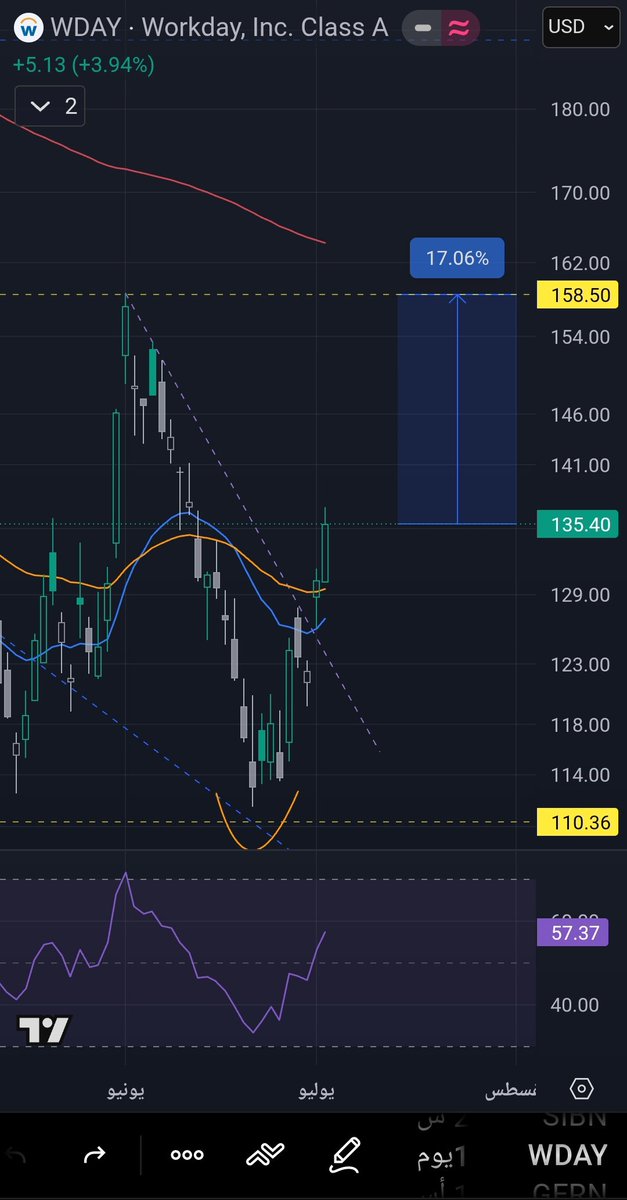Viewport: 627px width, 1200px height.
Task: Click the 146.00 price axis value
Action: [x=580, y=414]
